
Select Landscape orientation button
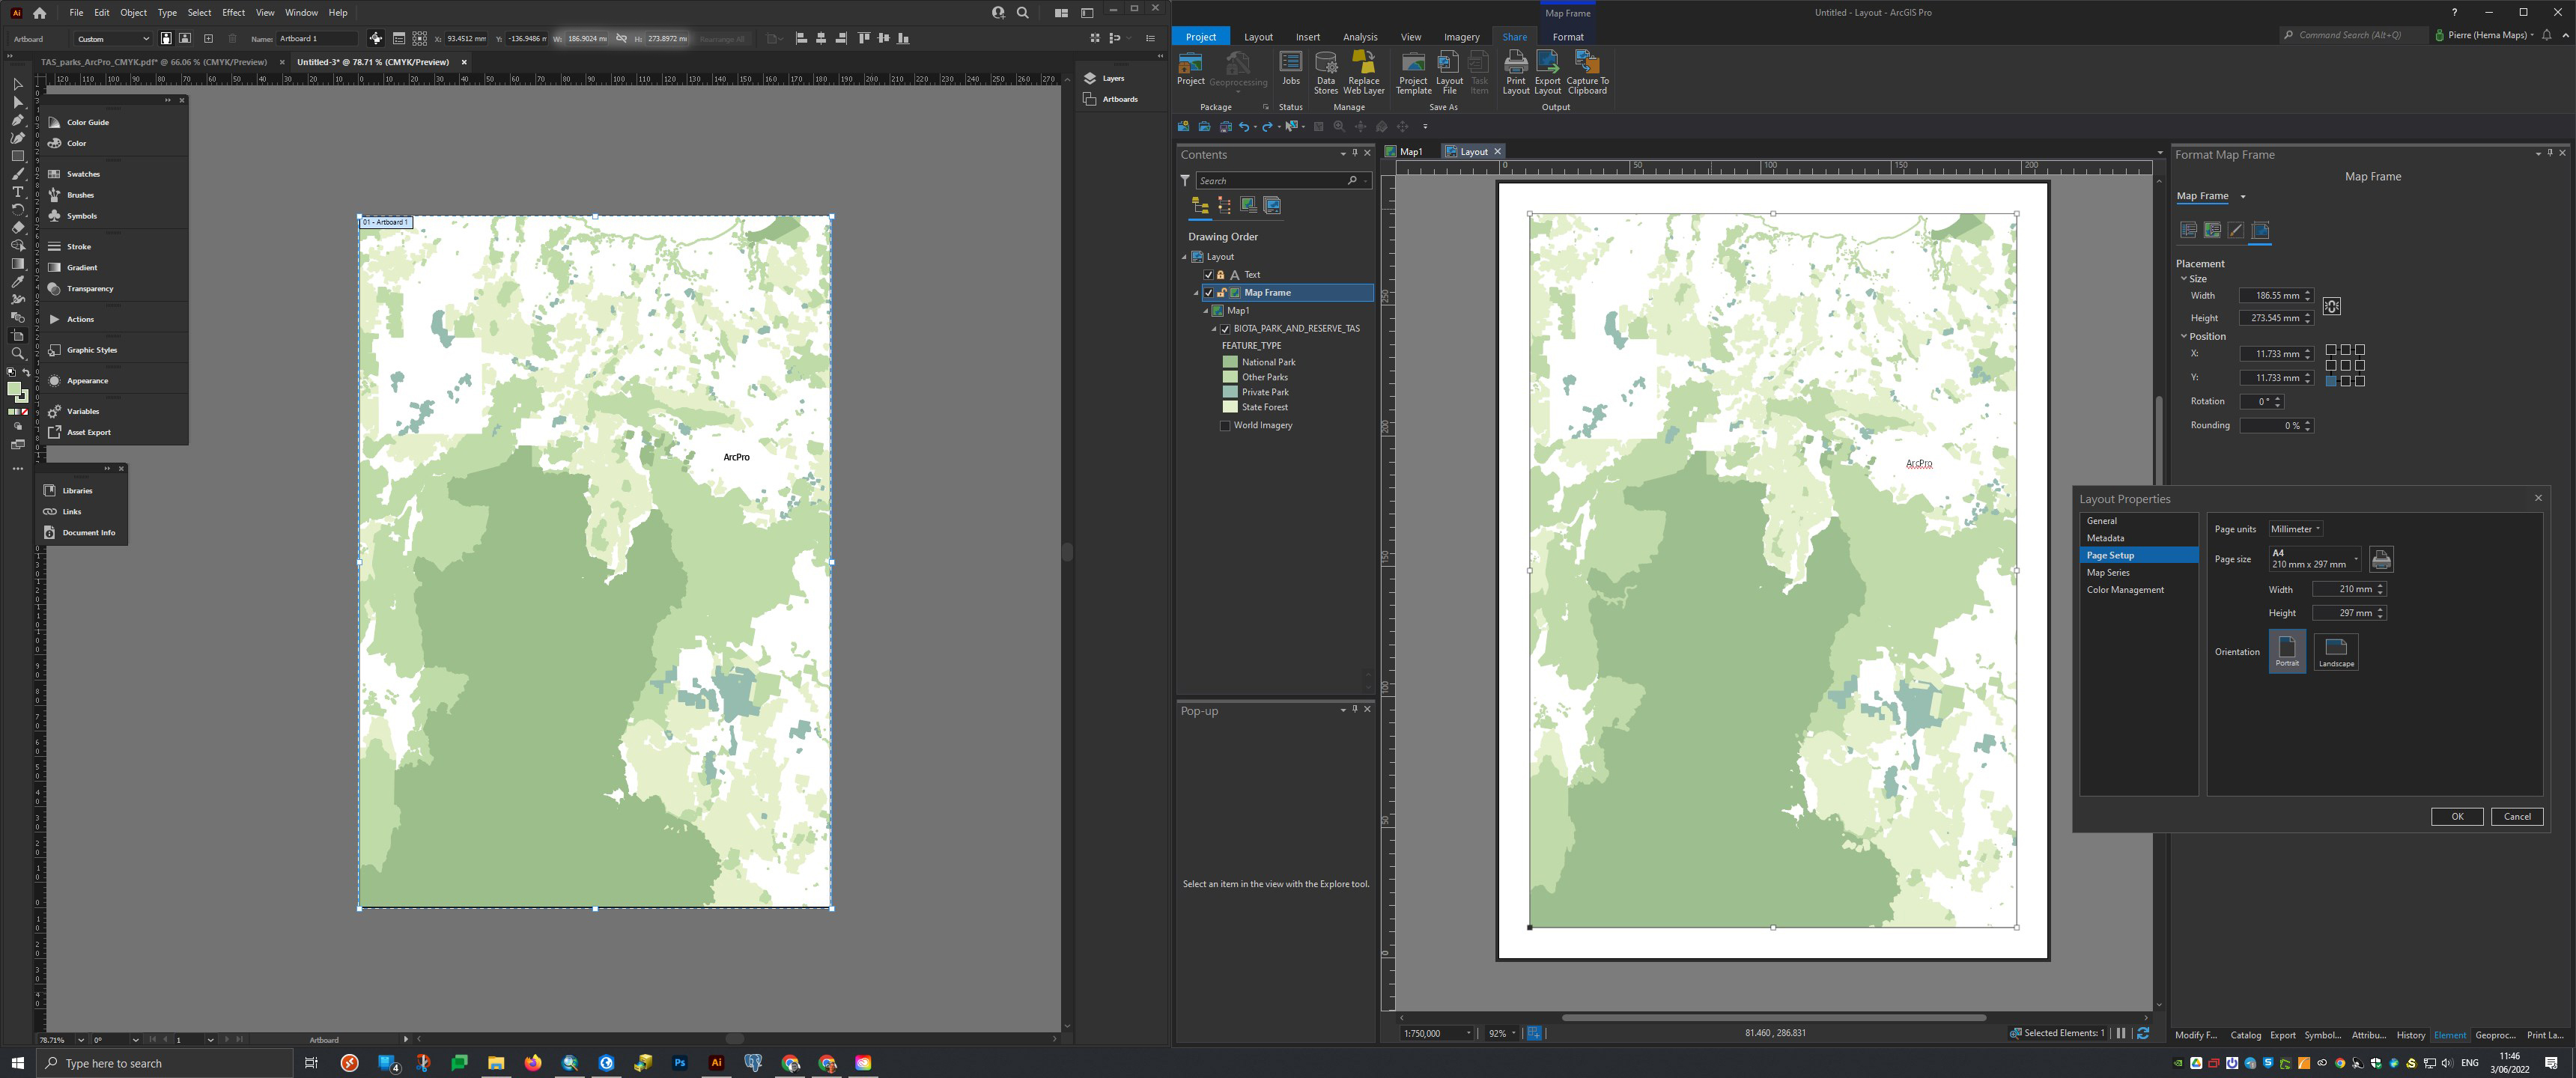click(2335, 651)
